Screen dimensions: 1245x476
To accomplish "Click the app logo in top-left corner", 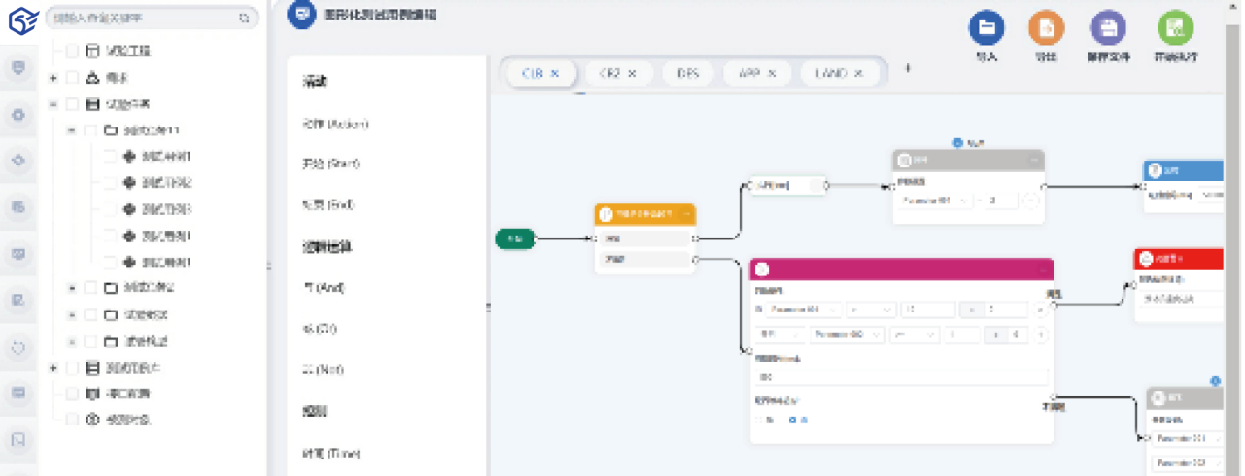I will point(18,19).
